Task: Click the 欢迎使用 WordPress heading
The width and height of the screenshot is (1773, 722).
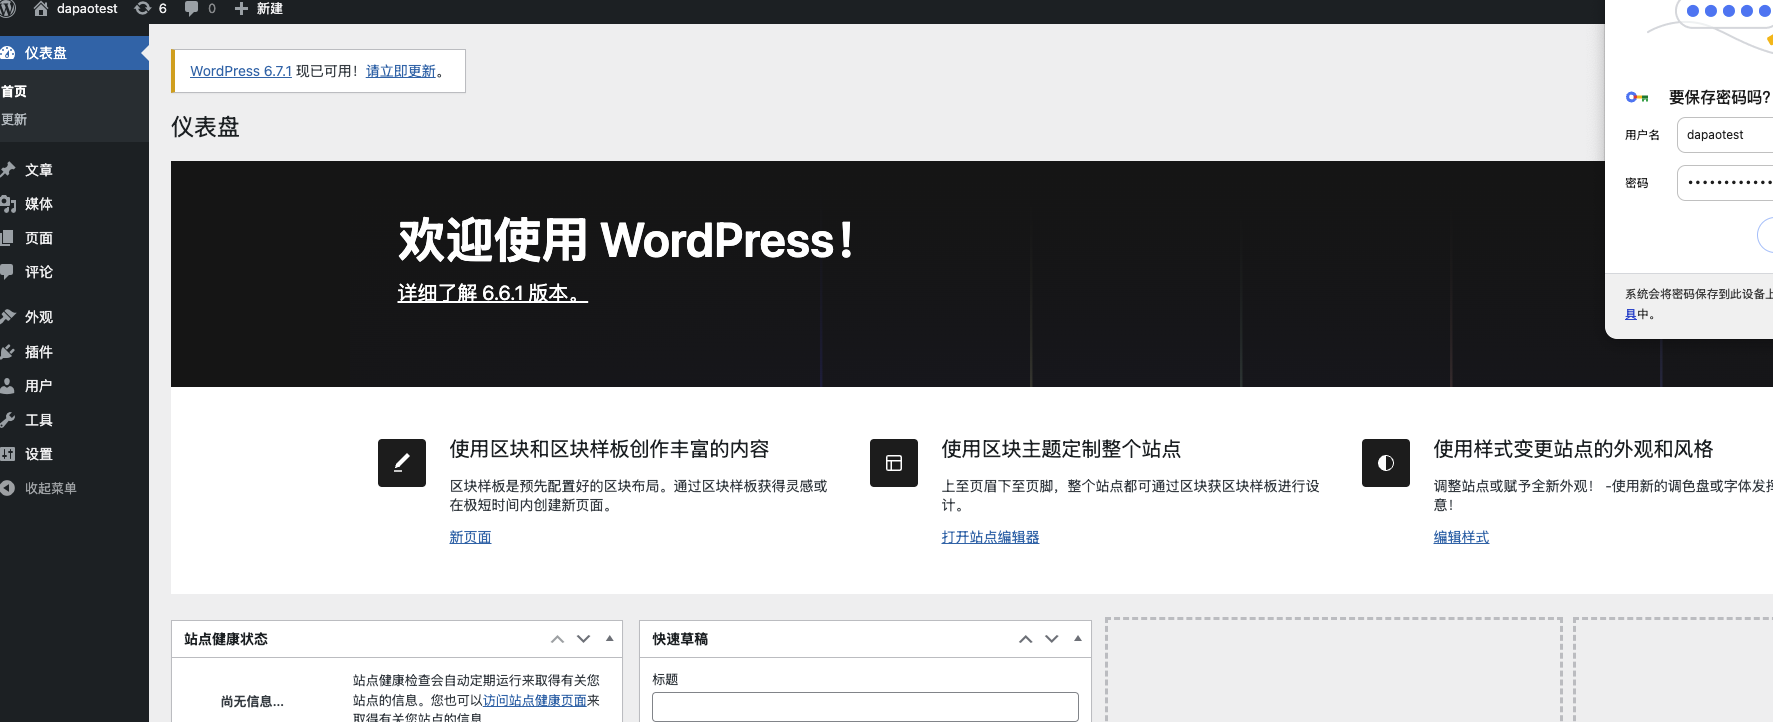Action: tap(626, 240)
